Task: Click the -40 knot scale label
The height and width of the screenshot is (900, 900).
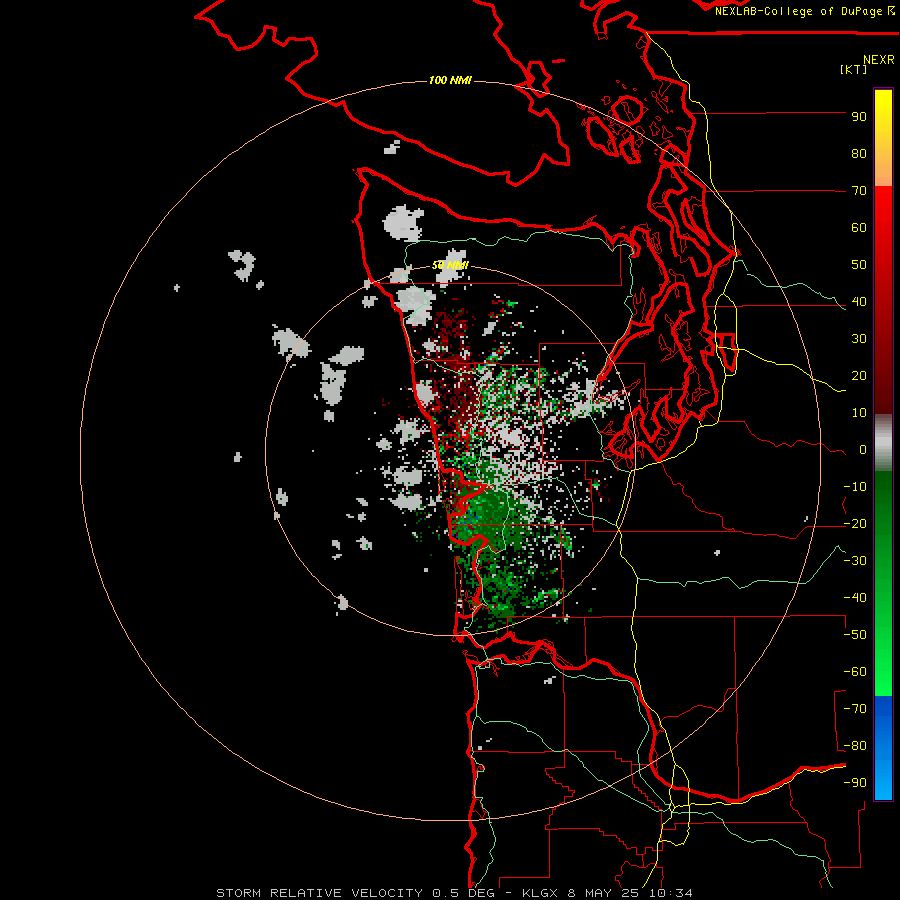Action: [855, 598]
